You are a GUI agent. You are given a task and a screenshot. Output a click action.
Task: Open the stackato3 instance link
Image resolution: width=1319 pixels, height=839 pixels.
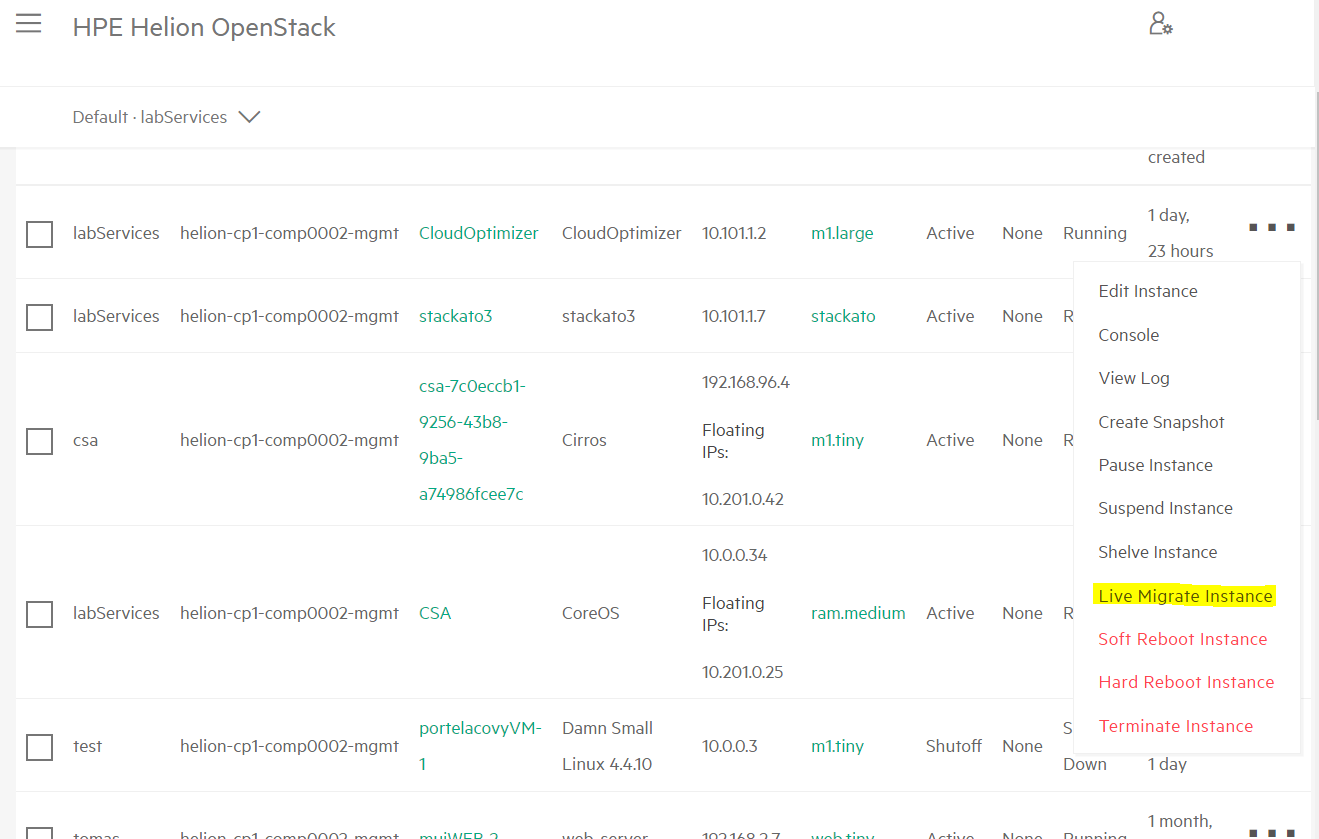point(455,316)
